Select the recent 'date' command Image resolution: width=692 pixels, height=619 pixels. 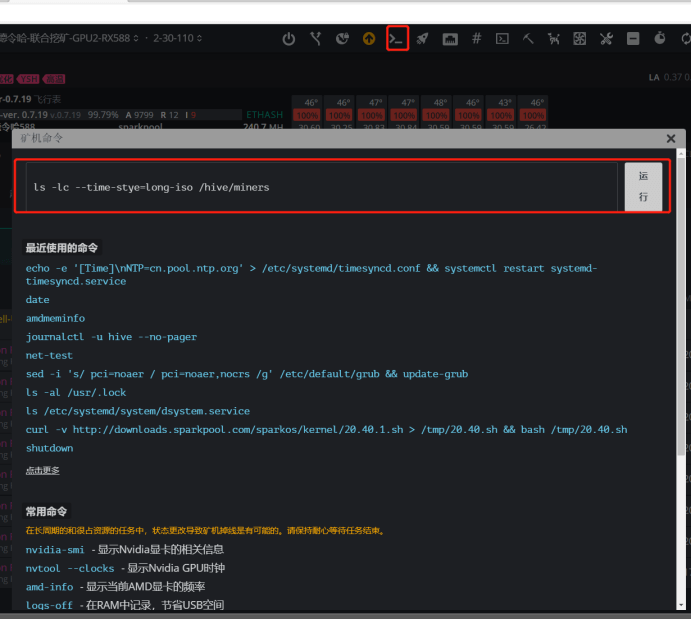(x=38, y=300)
